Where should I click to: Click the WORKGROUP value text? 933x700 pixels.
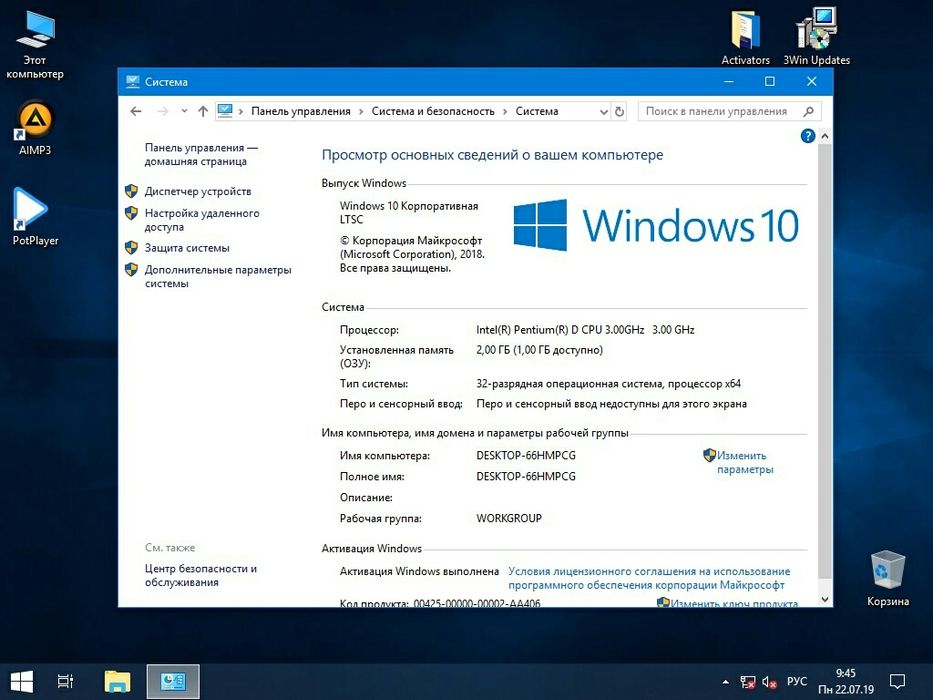tap(509, 518)
